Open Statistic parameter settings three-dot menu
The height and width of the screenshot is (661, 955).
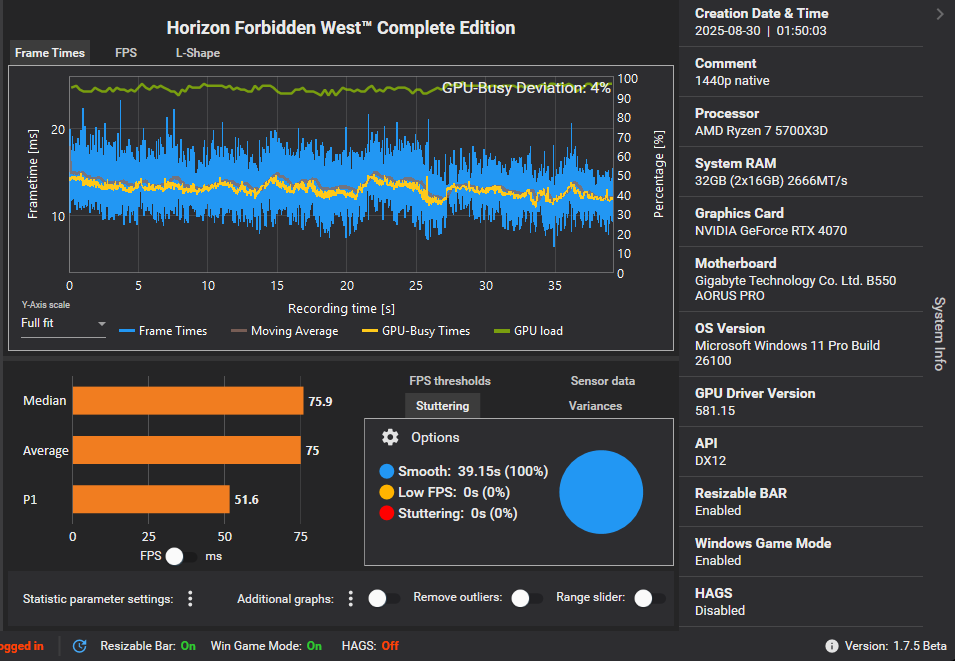(x=190, y=599)
